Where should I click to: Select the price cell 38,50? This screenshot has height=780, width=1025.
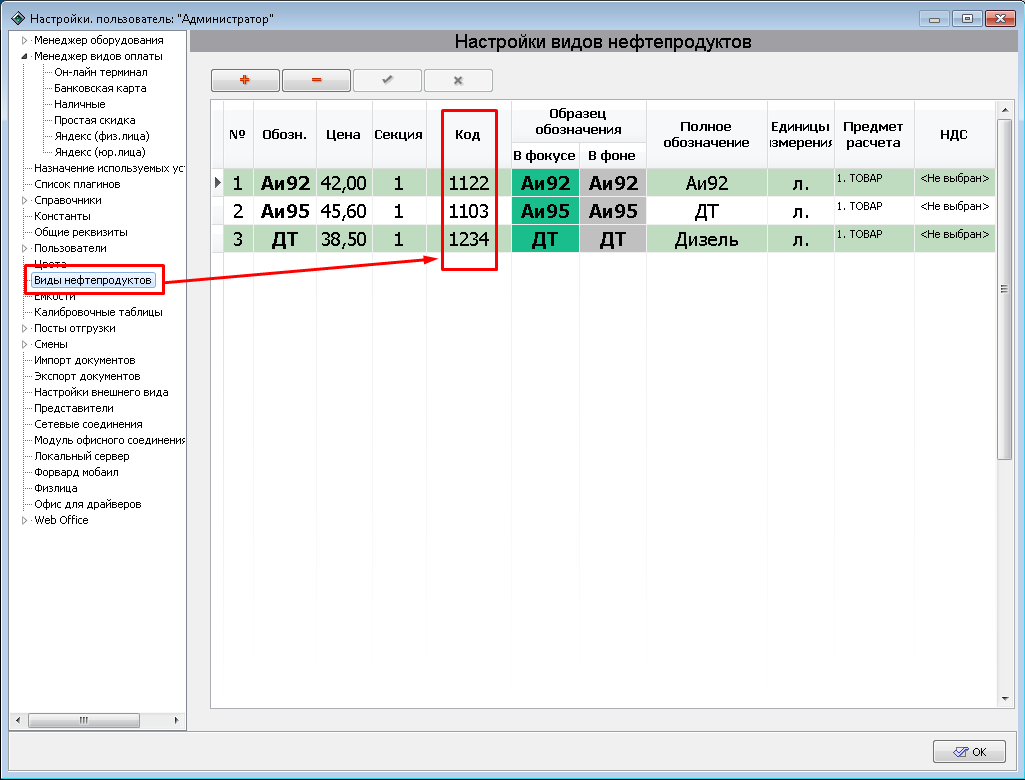343,239
